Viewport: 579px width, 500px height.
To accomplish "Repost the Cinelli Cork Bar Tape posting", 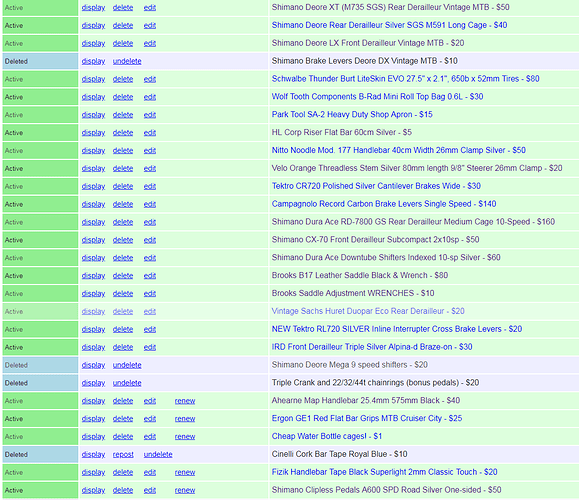I will 123,454.
